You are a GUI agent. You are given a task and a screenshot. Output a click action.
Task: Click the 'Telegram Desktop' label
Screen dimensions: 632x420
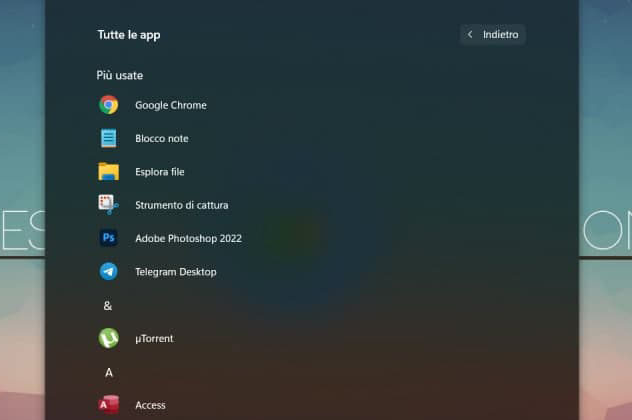[176, 272]
